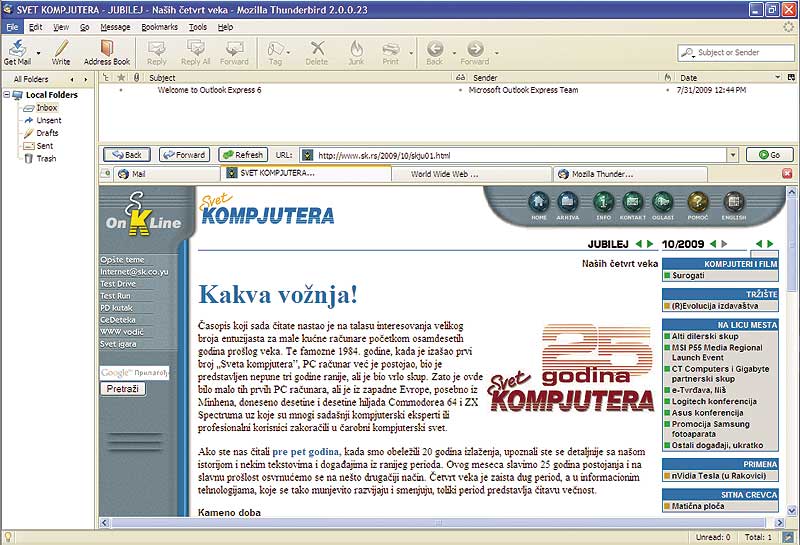Select the Drafts folder
Image resolution: width=800 pixels, height=545 pixels.
tap(47, 133)
